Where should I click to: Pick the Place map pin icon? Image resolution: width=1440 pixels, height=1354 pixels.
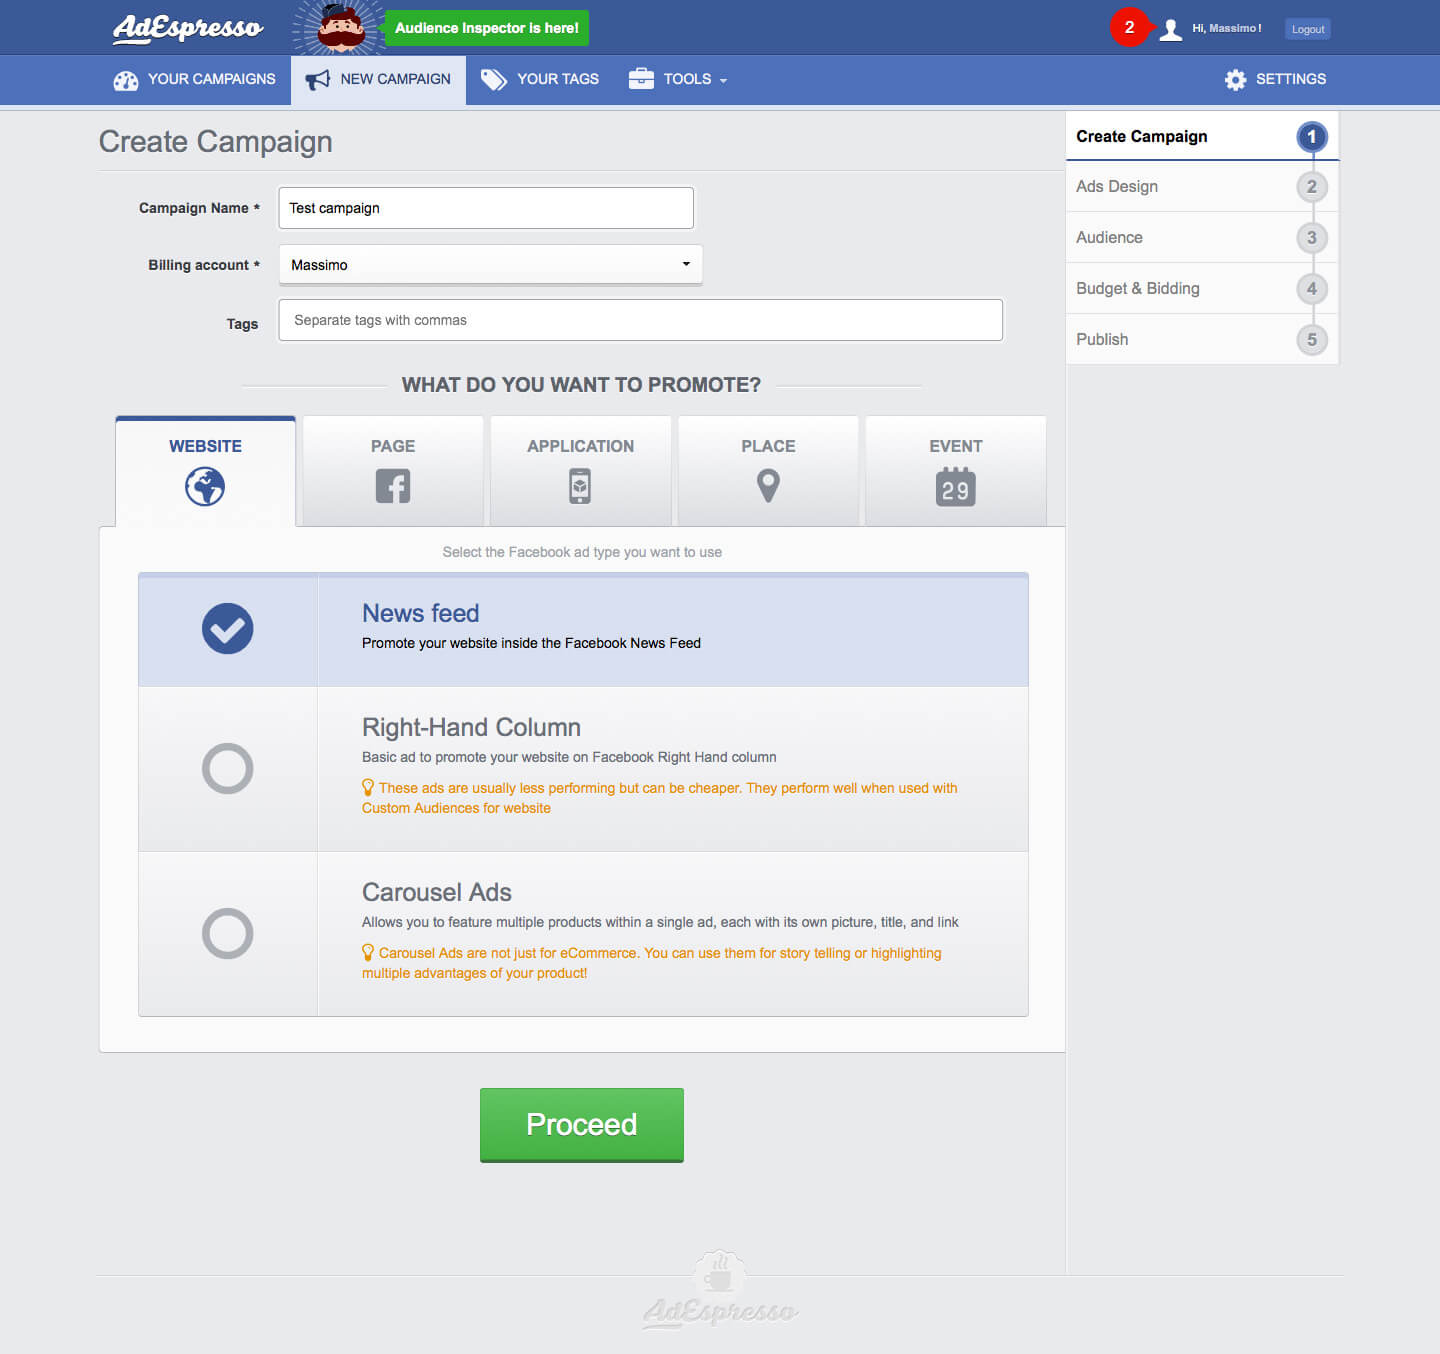pos(768,486)
